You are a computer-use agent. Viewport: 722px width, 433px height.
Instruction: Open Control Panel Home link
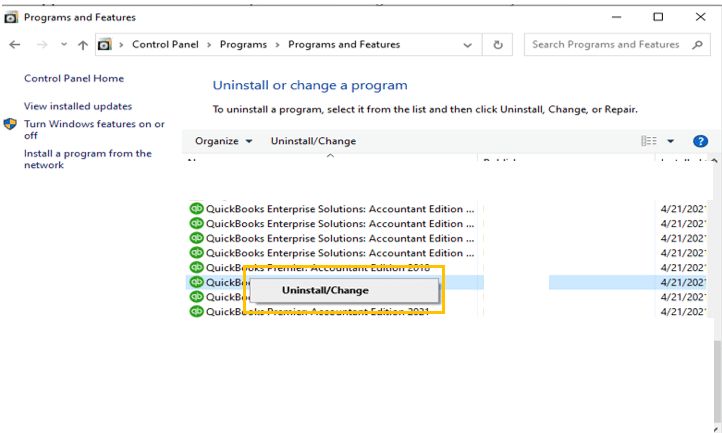click(x=74, y=78)
